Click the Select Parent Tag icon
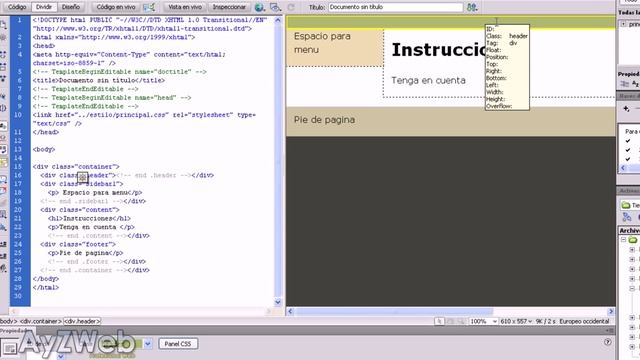The width and height of the screenshot is (640, 360). [3, 96]
